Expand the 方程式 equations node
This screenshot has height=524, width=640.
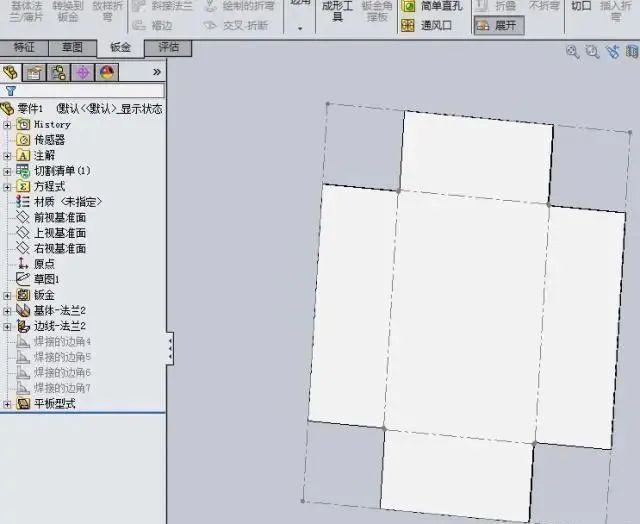pos(7,187)
